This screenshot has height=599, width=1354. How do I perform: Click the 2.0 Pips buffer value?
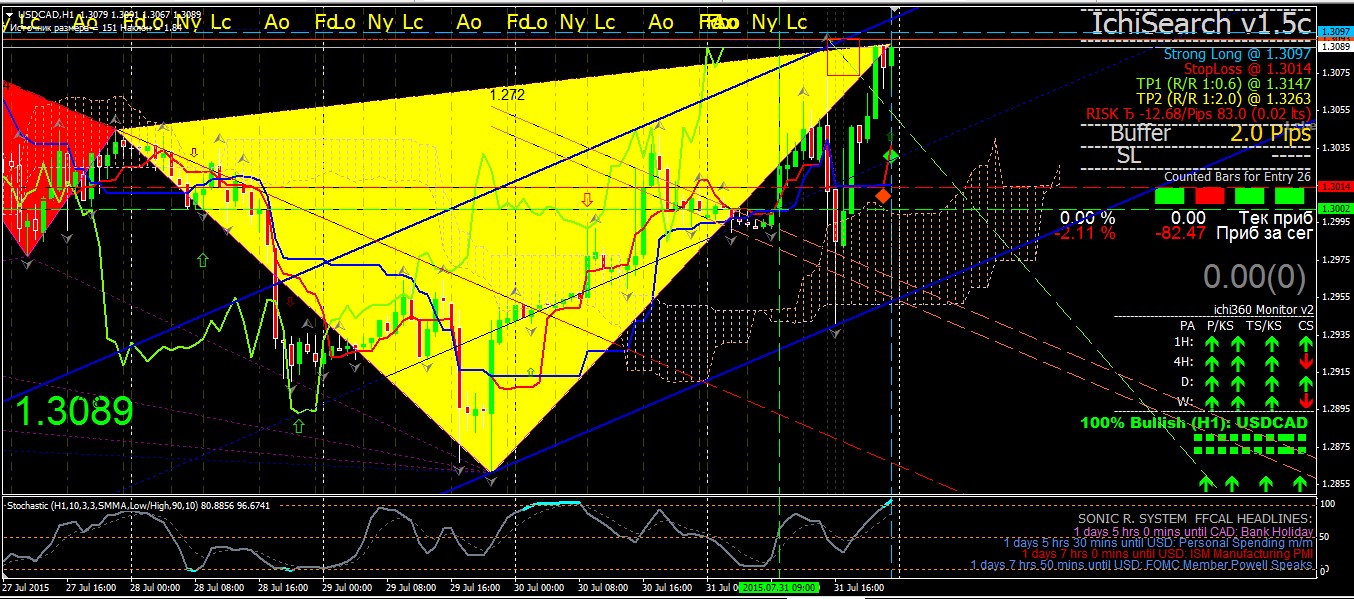coord(1270,134)
